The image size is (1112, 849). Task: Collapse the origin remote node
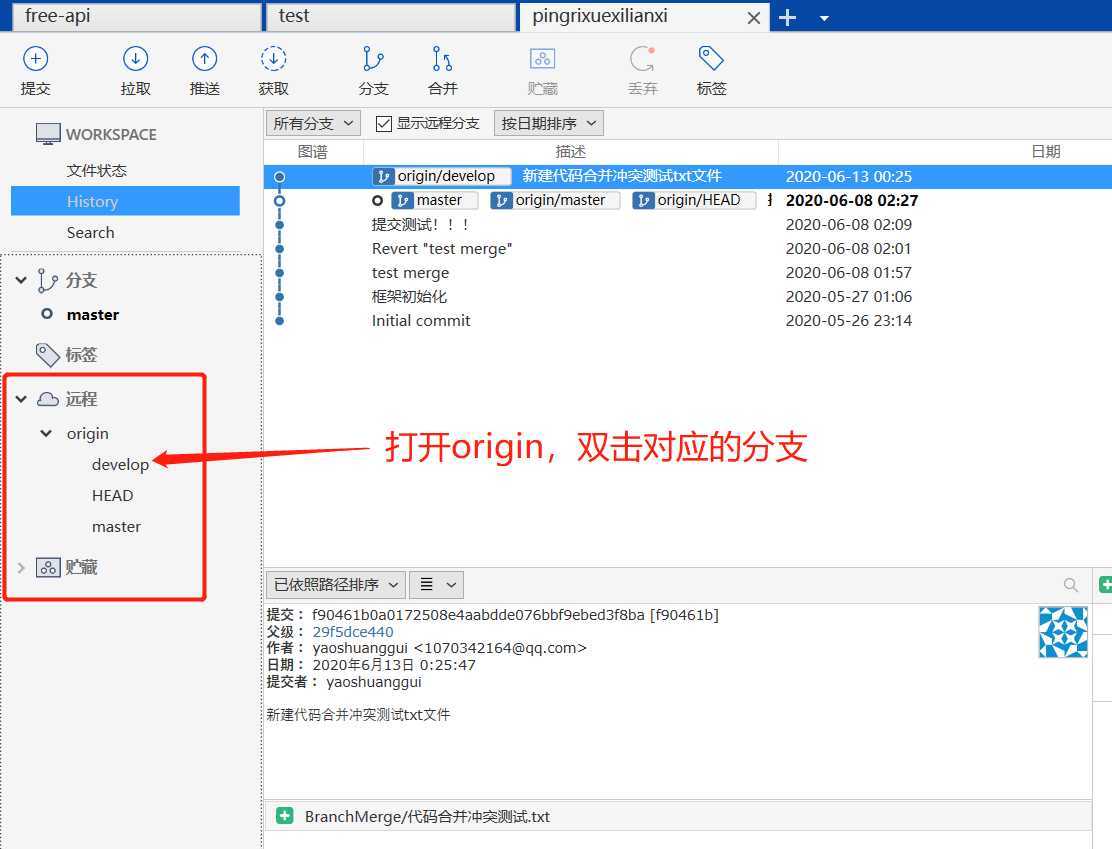pyautogui.click(x=46, y=433)
